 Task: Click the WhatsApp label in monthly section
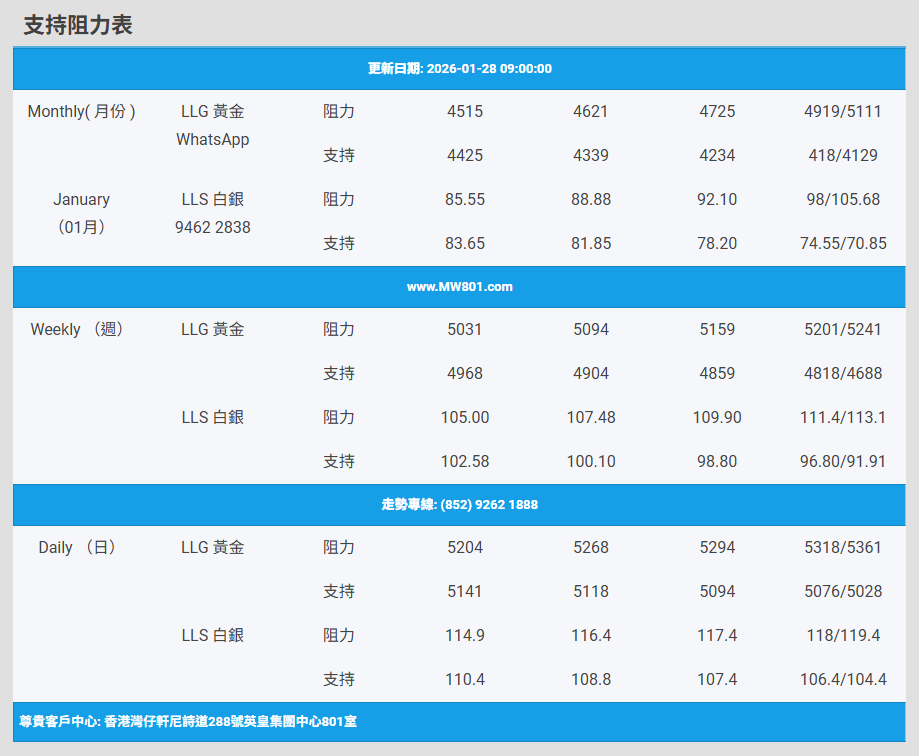tap(212, 140)
